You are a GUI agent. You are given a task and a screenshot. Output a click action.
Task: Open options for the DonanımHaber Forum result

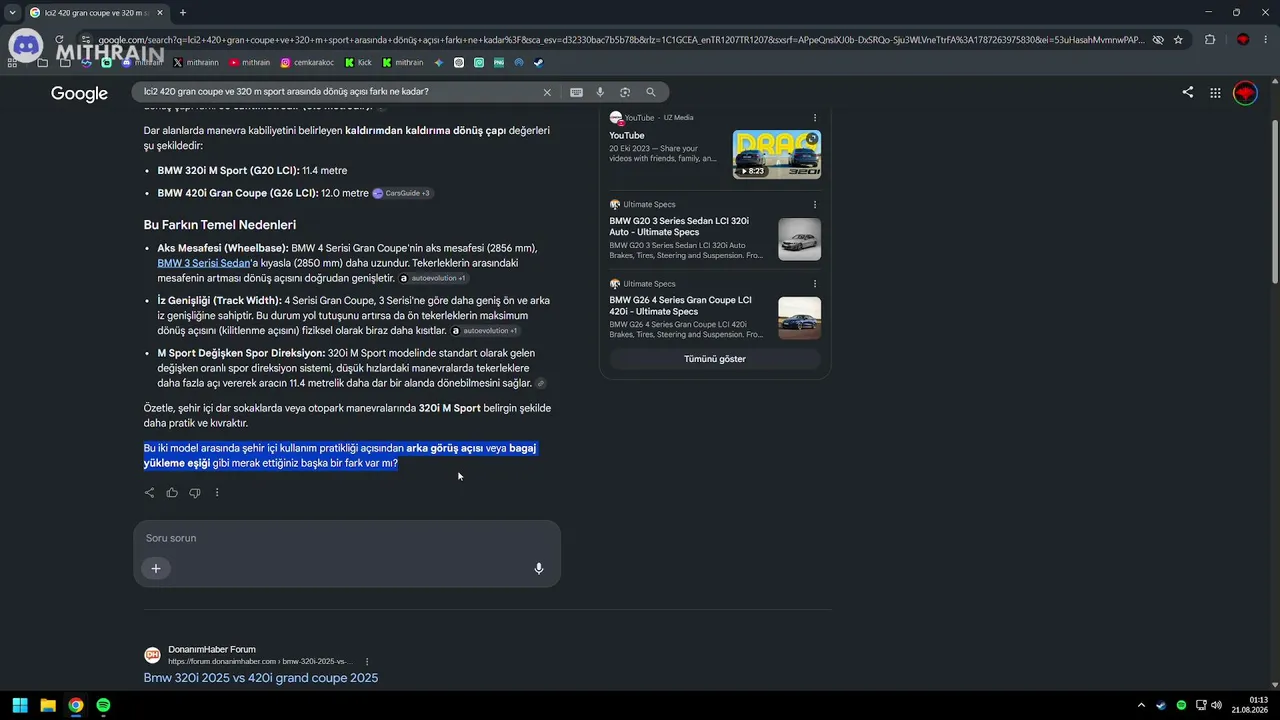pos(367,661)
